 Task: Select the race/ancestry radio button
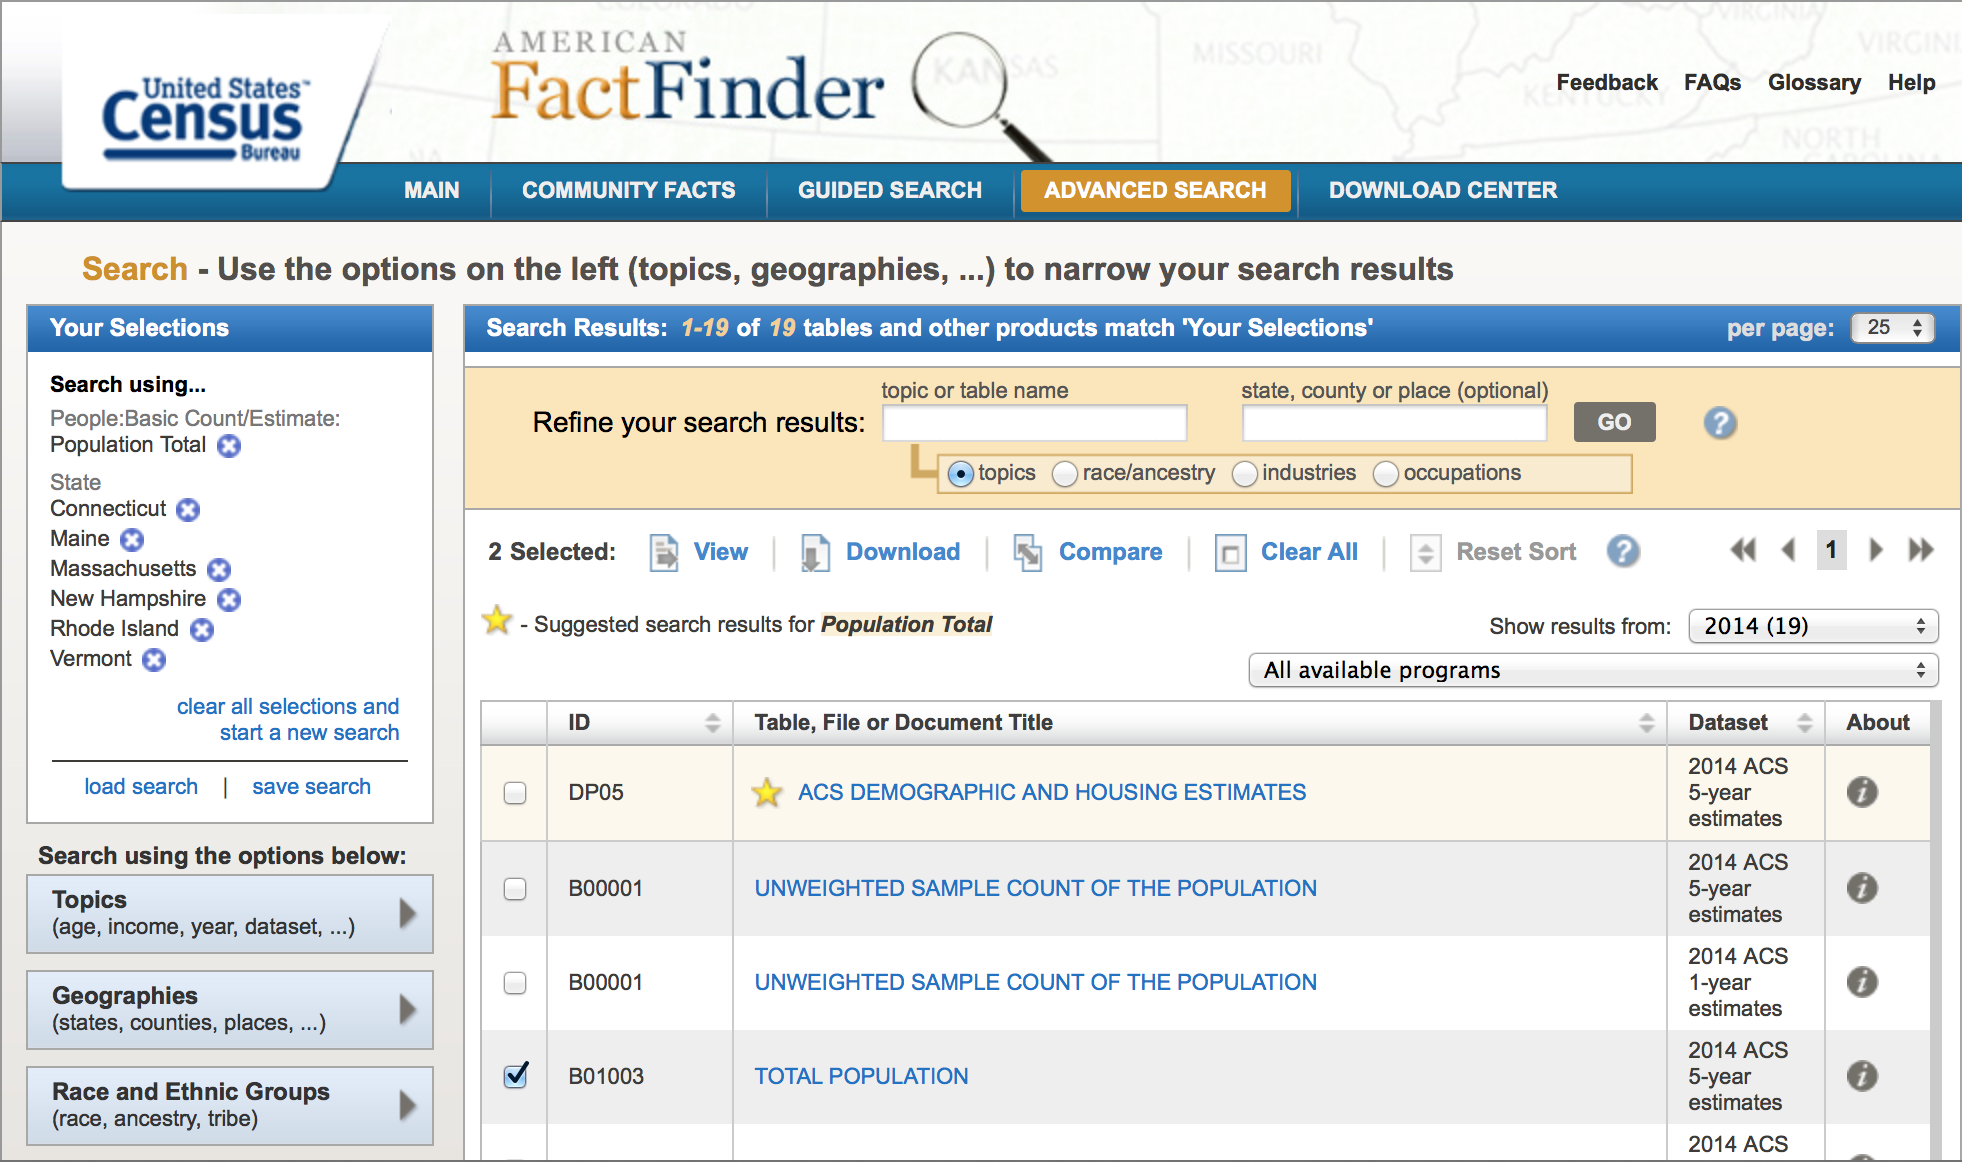pos(1065,474)
